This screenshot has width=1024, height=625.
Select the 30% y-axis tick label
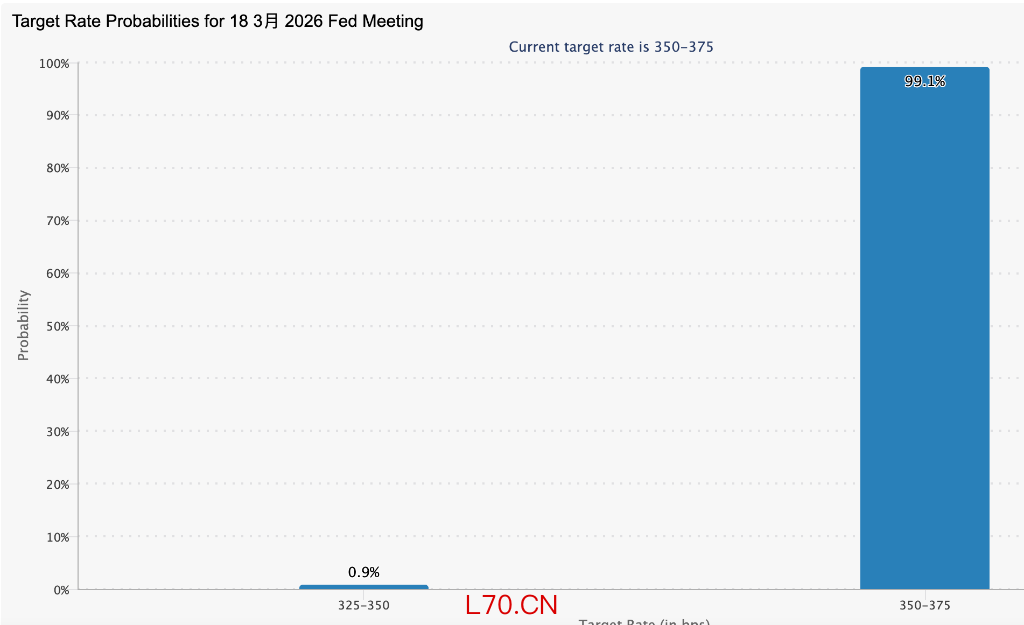point(56,432)
